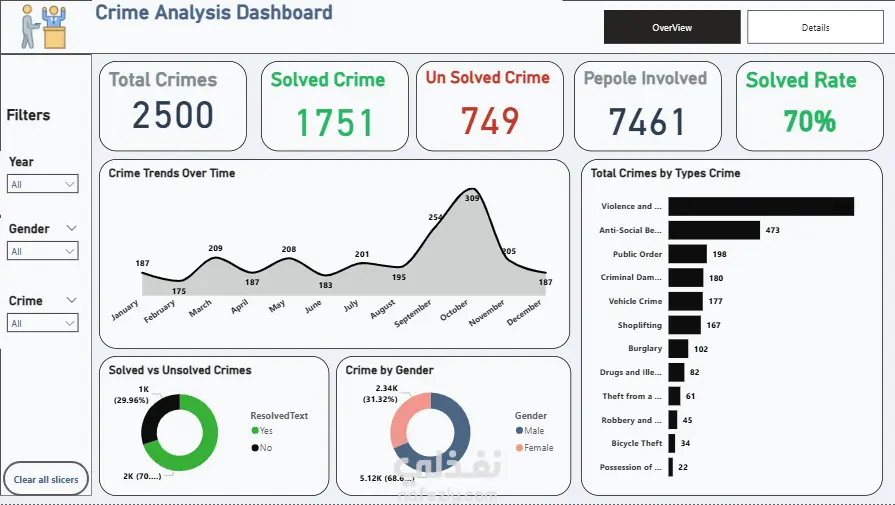Click the black No legend marker
Viewport: 895px width, 505px height.
[x=255, y=448]
